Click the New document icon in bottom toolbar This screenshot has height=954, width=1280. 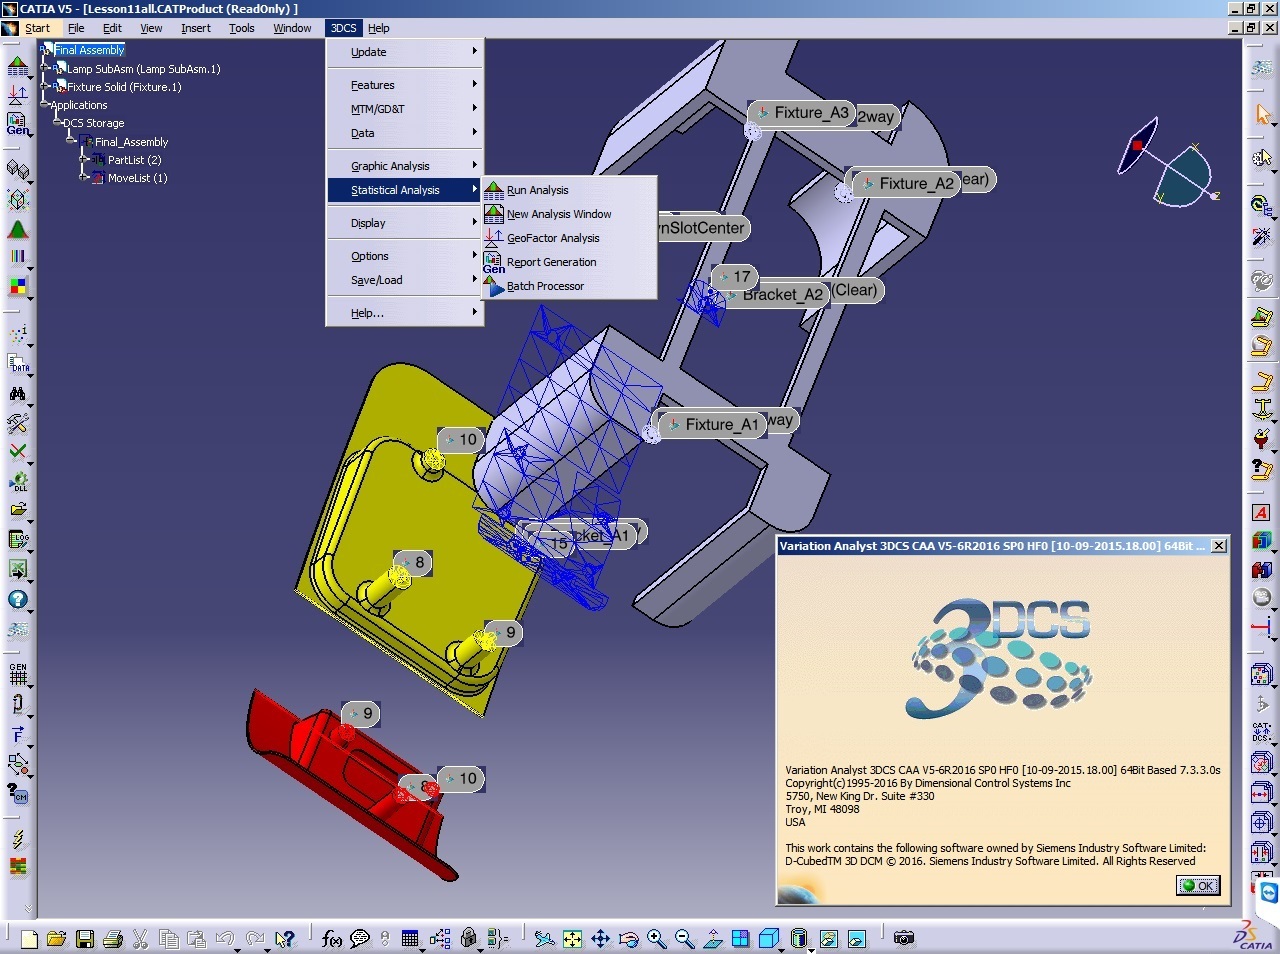pyautogui.click(x=29, y=938)
